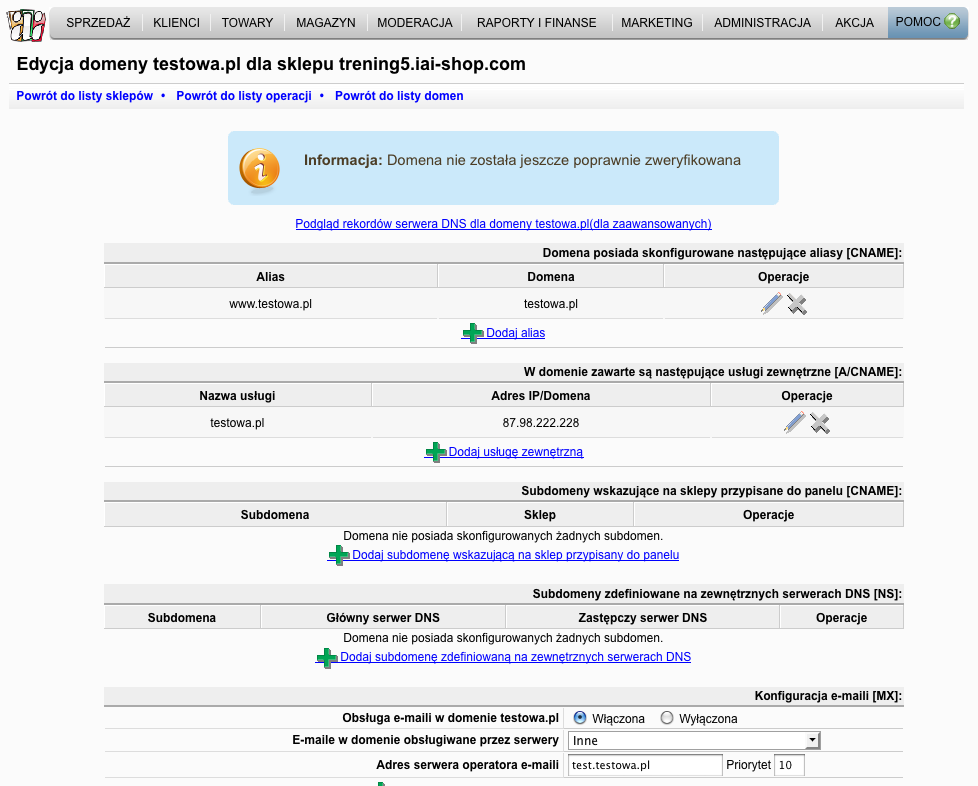Edit the www.testowa.pl alias with pencil icon

tap(771, 304)
